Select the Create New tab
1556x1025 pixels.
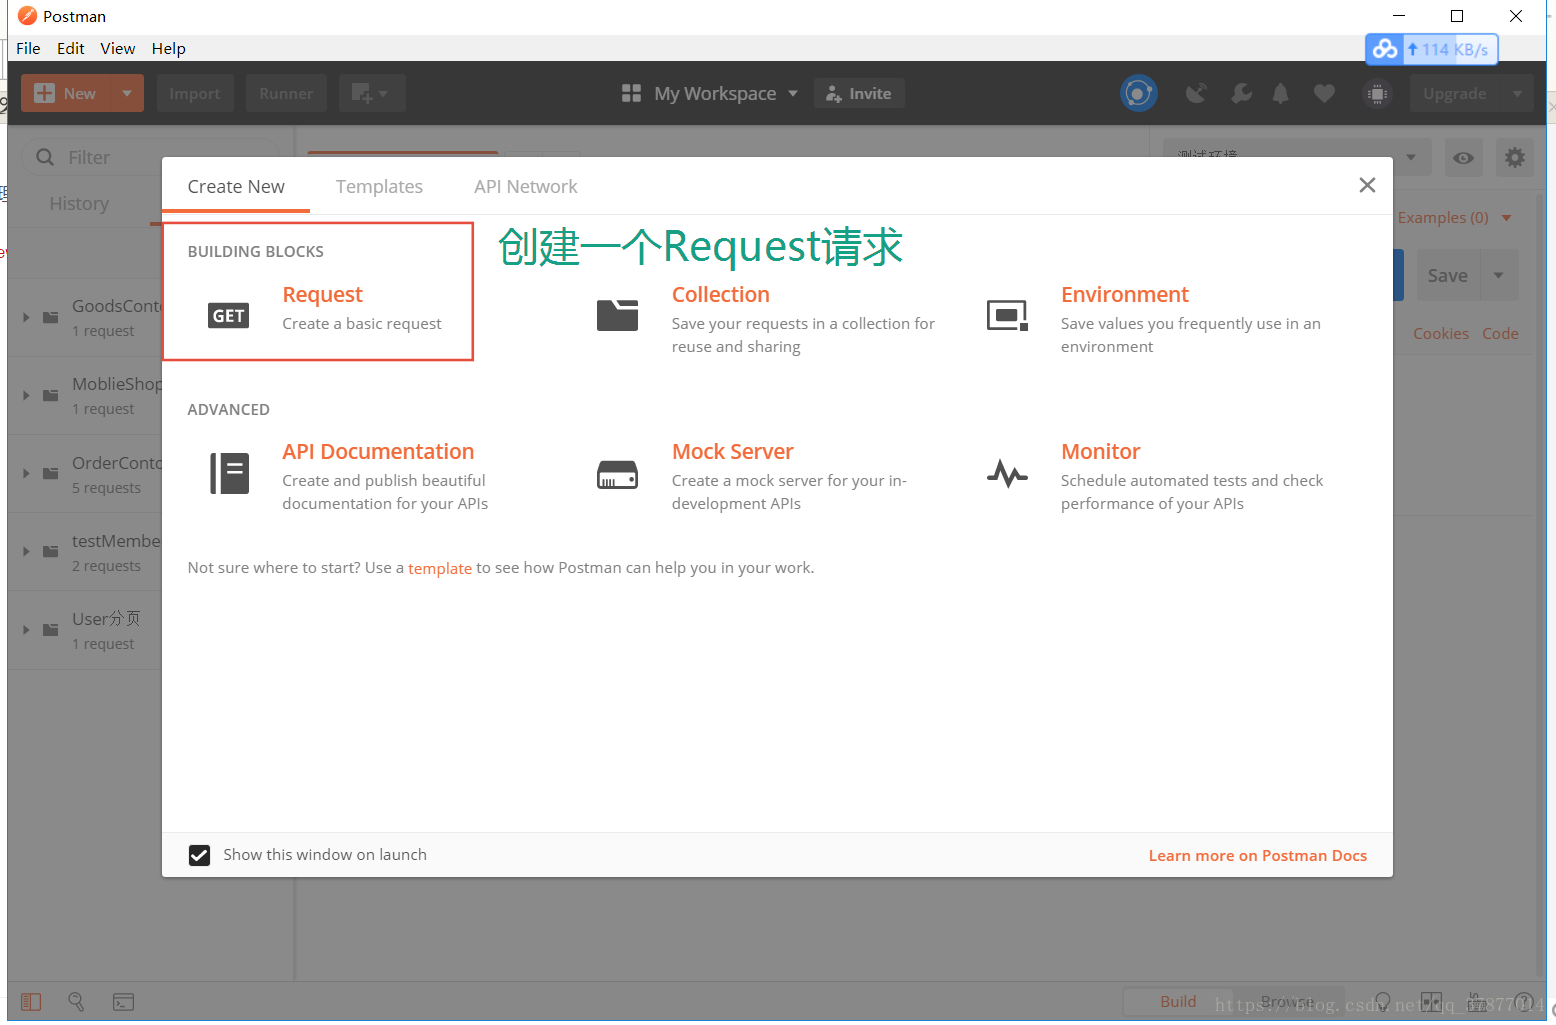236,186
